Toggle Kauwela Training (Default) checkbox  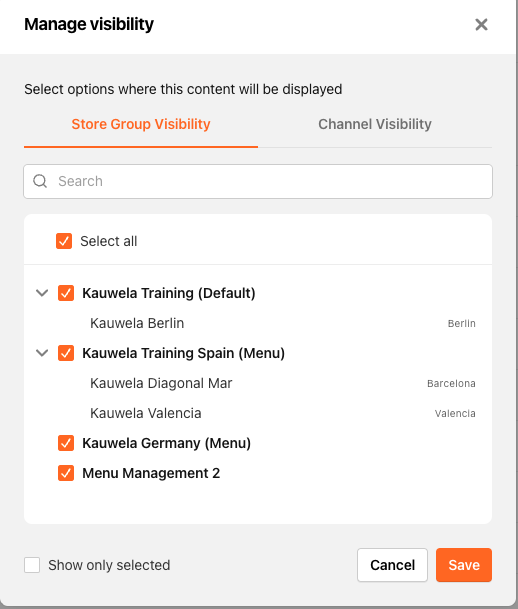click(x=66, y=293)
